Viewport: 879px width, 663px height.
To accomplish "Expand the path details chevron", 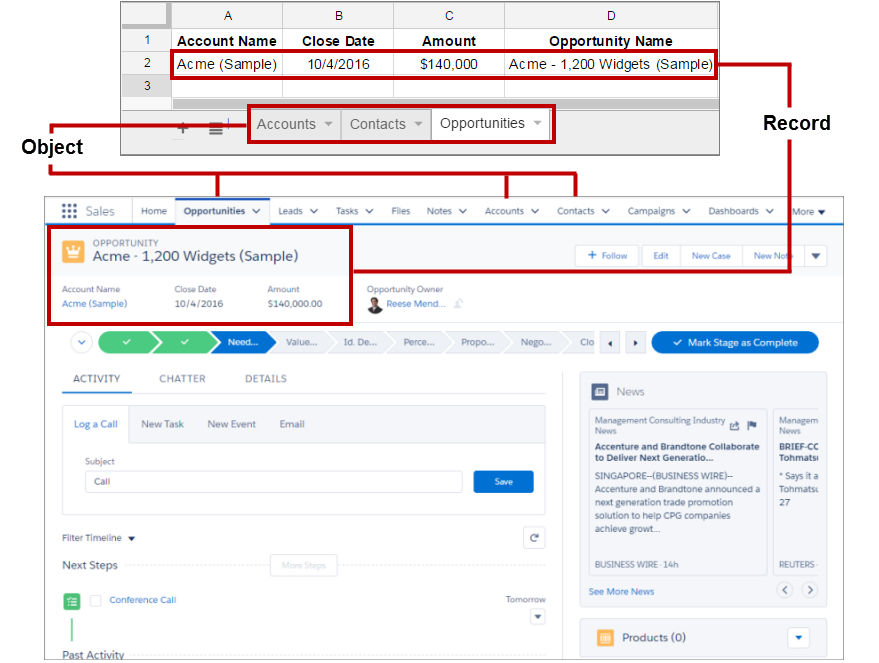I will pyautogui.click(x=82, y=342).
